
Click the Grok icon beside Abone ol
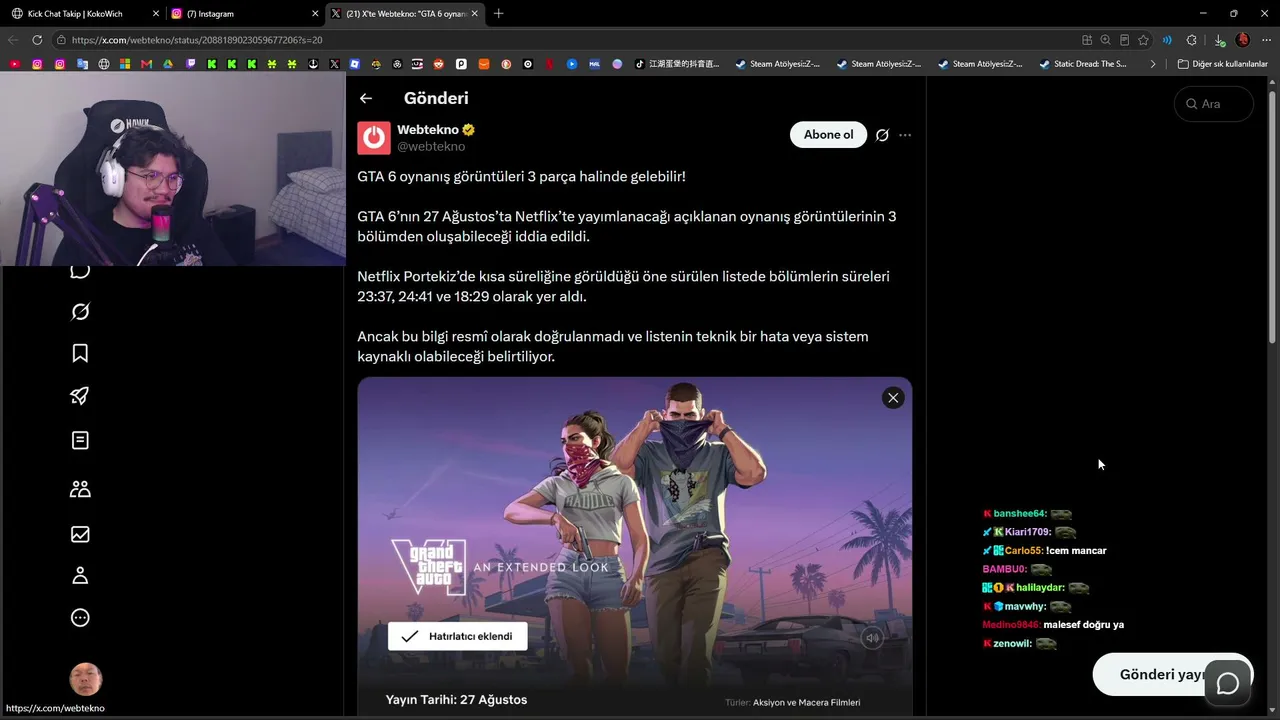pos(882,135)
